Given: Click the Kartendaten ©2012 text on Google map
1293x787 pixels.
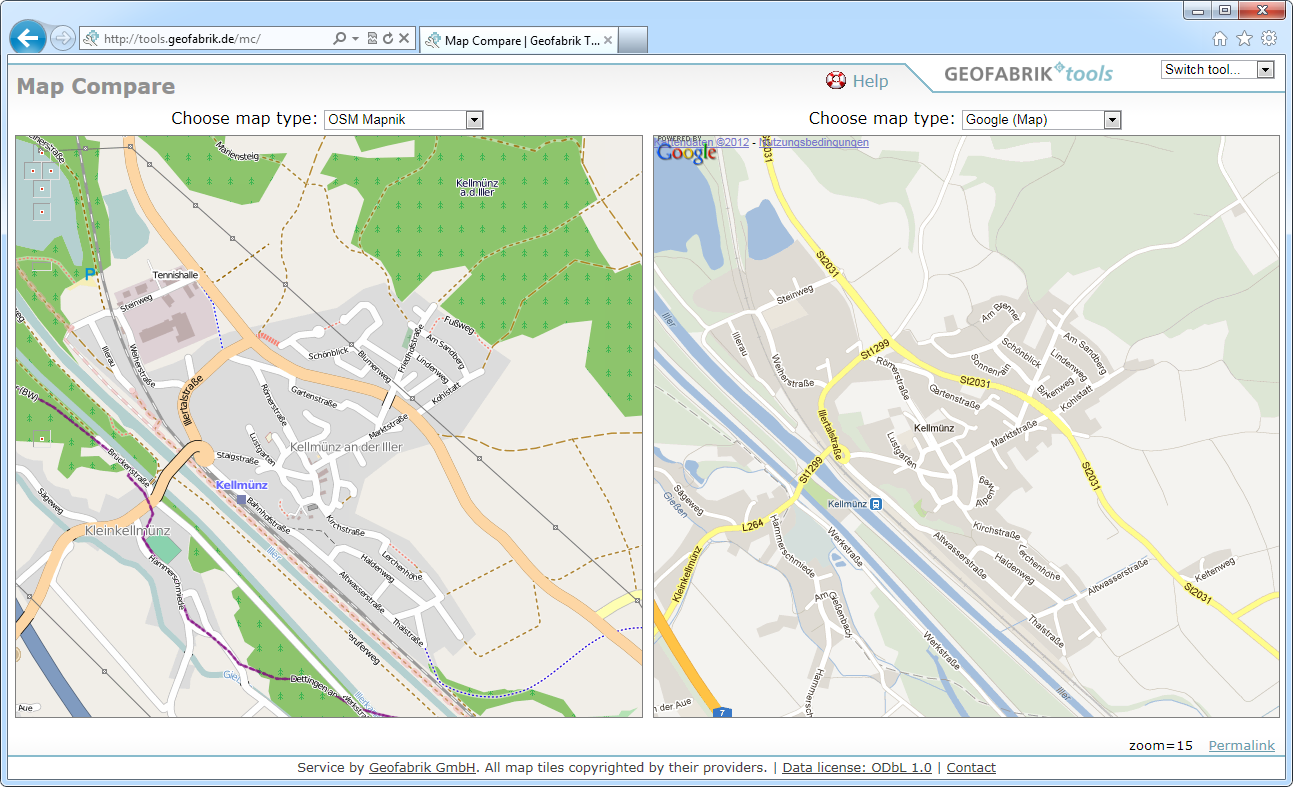Looking at the screenshot, I should coord(702,142).
